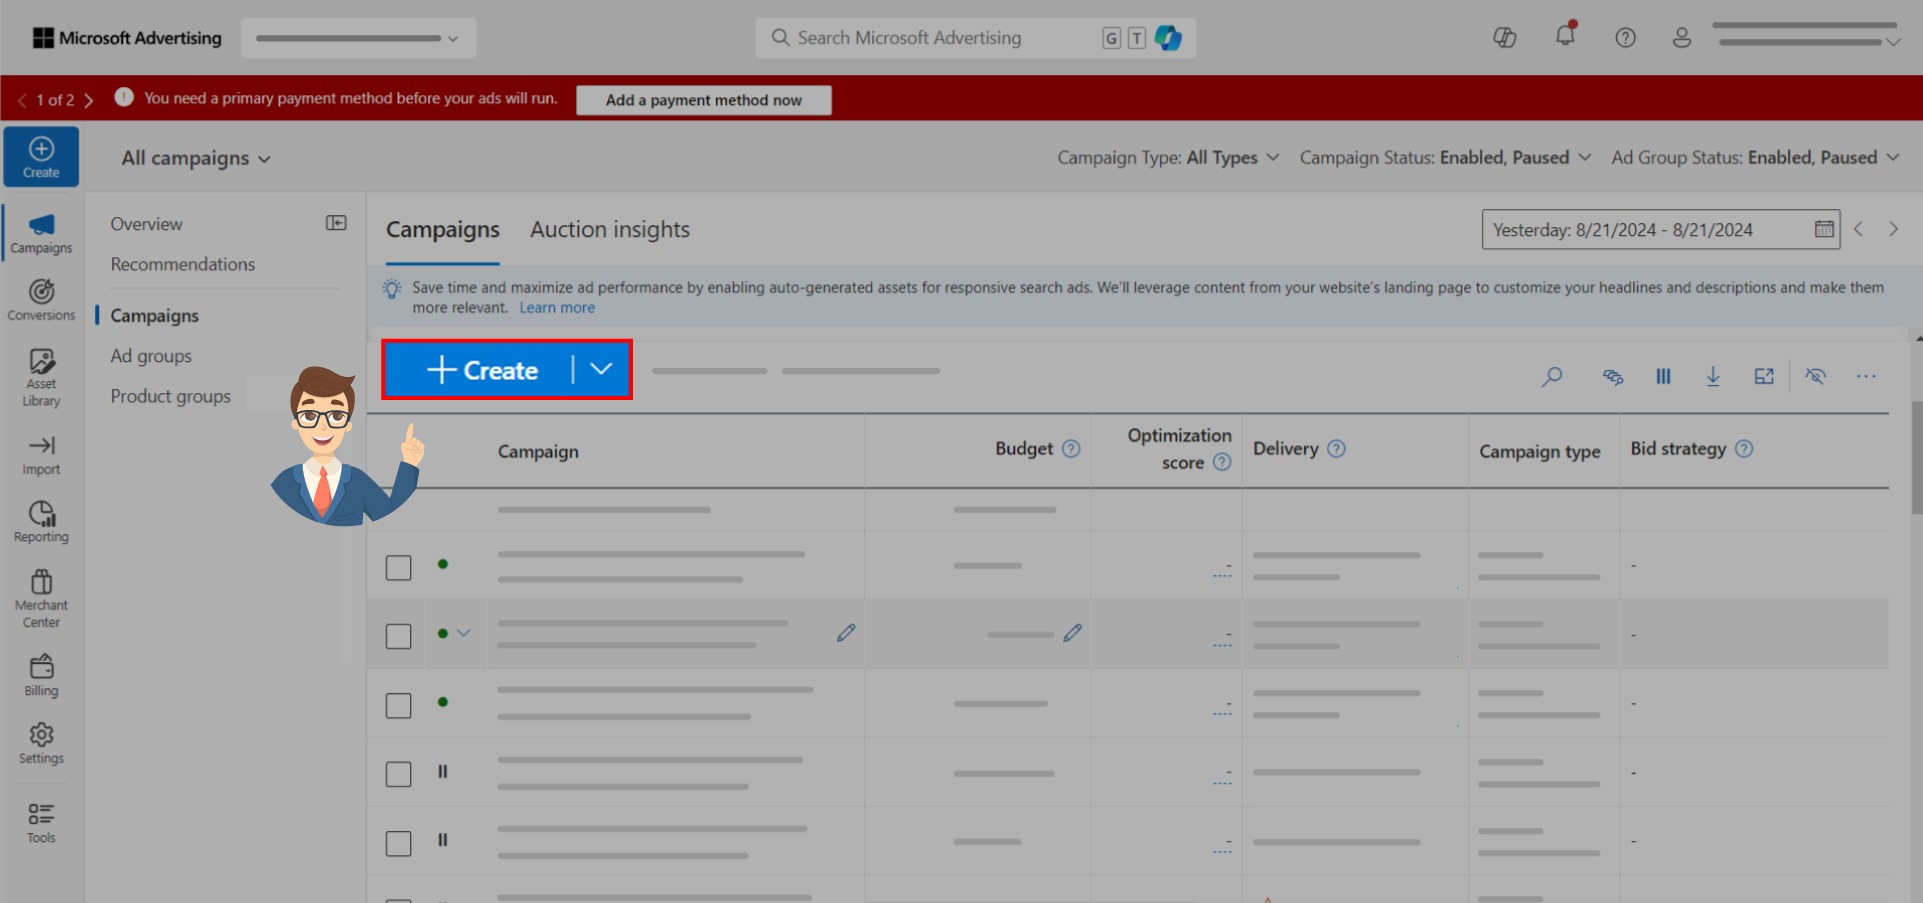The width and height of the screenshot is (1923, 903).
Task: Download the campaigns table data
Action: [1713, 377]
